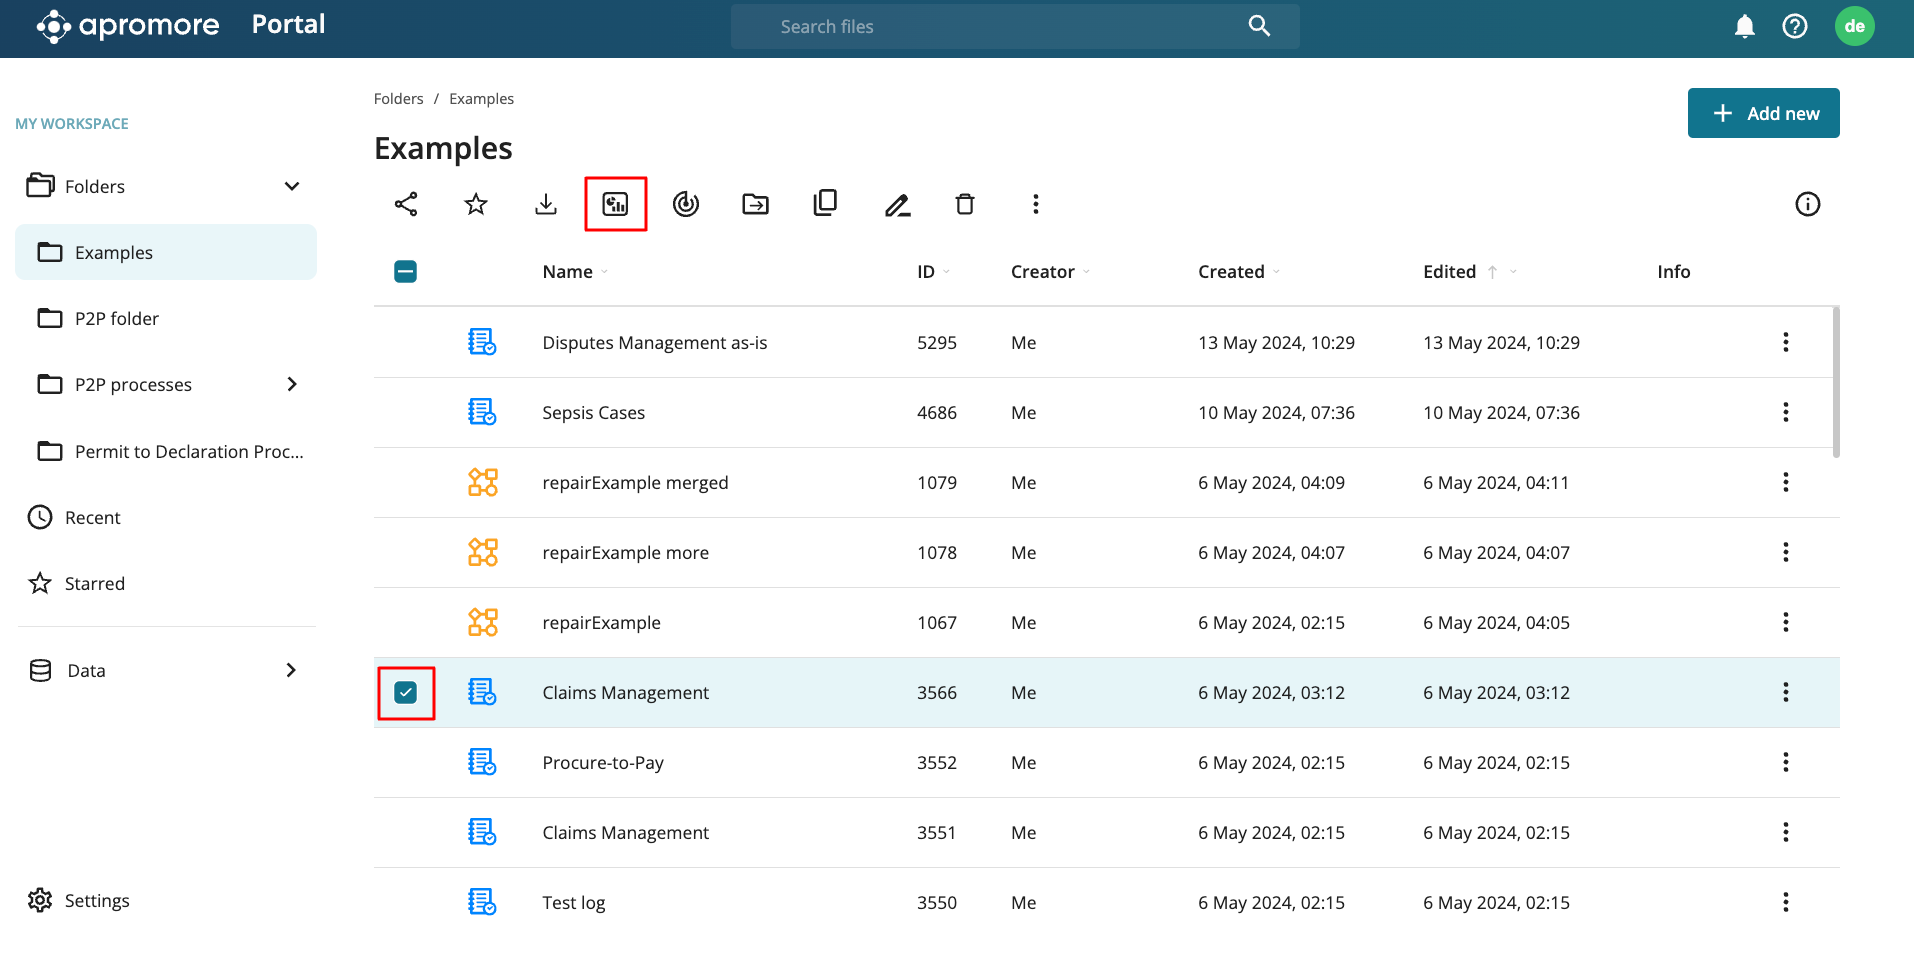Toggle the info panel icon
The width and height of the screenshot is (1914, 962).
point(1808,204)
